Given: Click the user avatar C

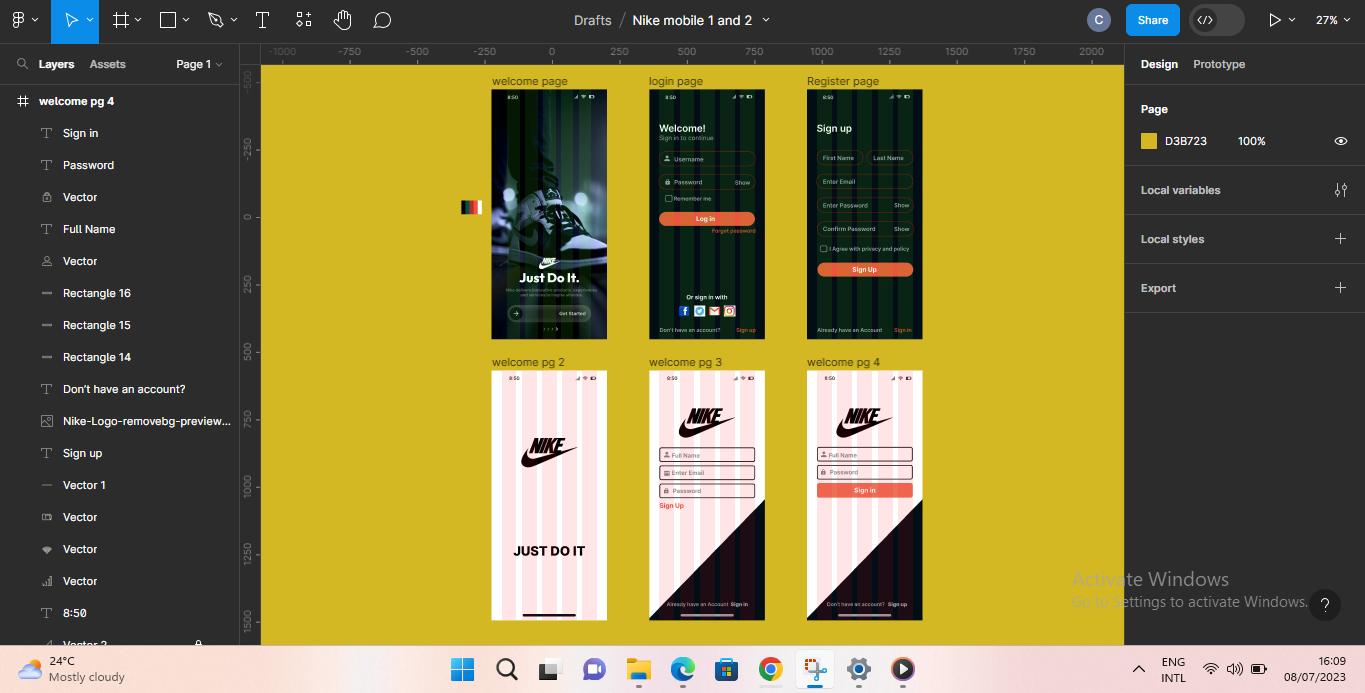Looking at the screenshot, I should click(1099, 20).
